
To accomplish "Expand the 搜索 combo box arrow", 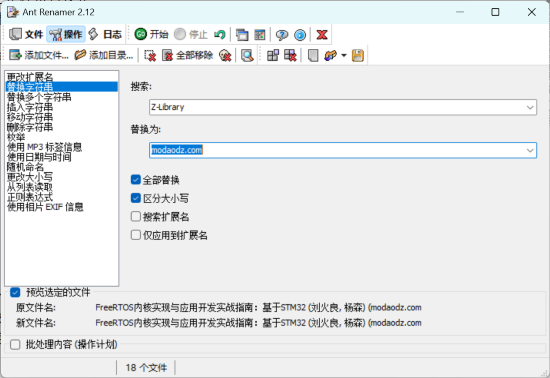I will 530,107.
